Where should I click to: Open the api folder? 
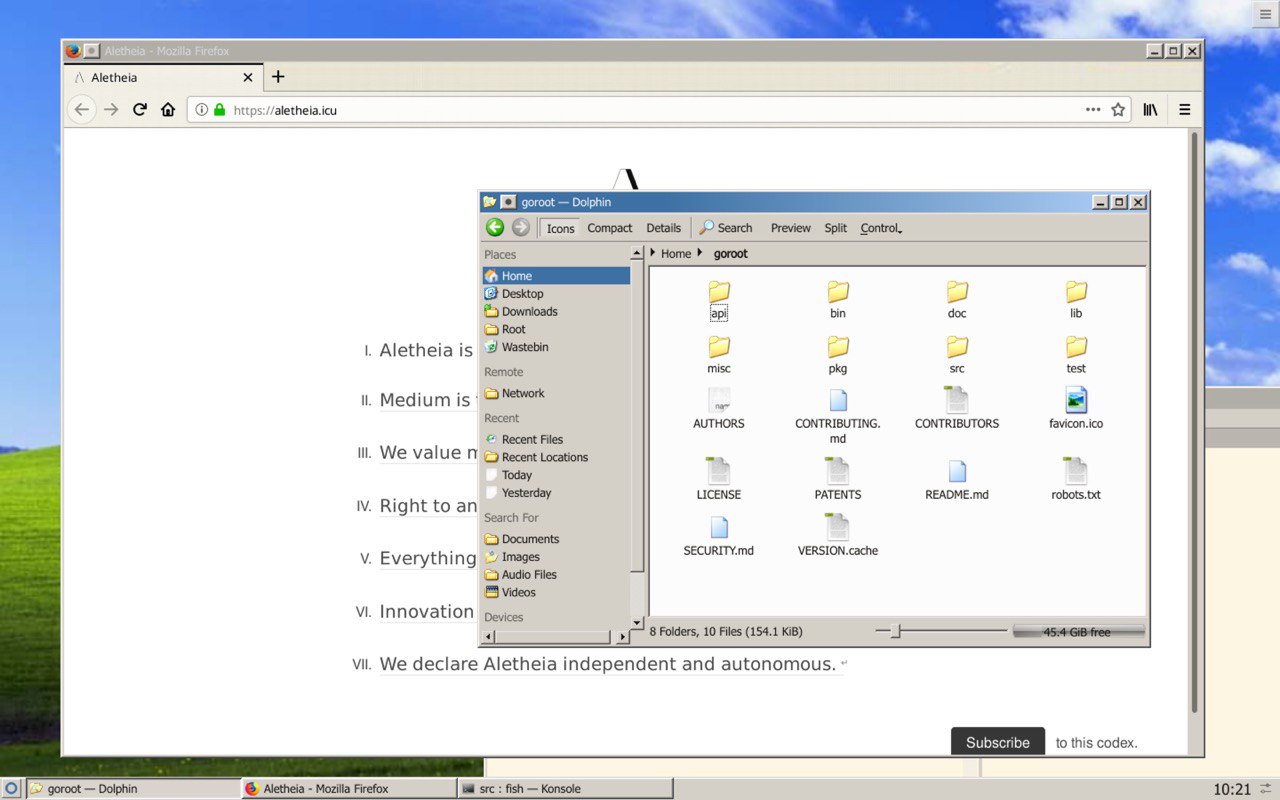(719, 300)
